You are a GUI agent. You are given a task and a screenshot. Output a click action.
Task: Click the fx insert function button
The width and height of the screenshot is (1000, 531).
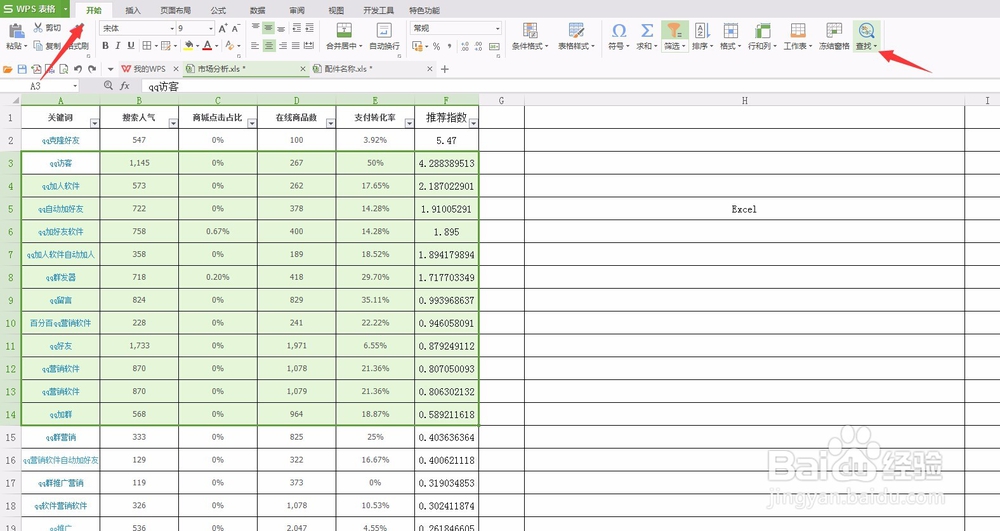coord(125,85)
